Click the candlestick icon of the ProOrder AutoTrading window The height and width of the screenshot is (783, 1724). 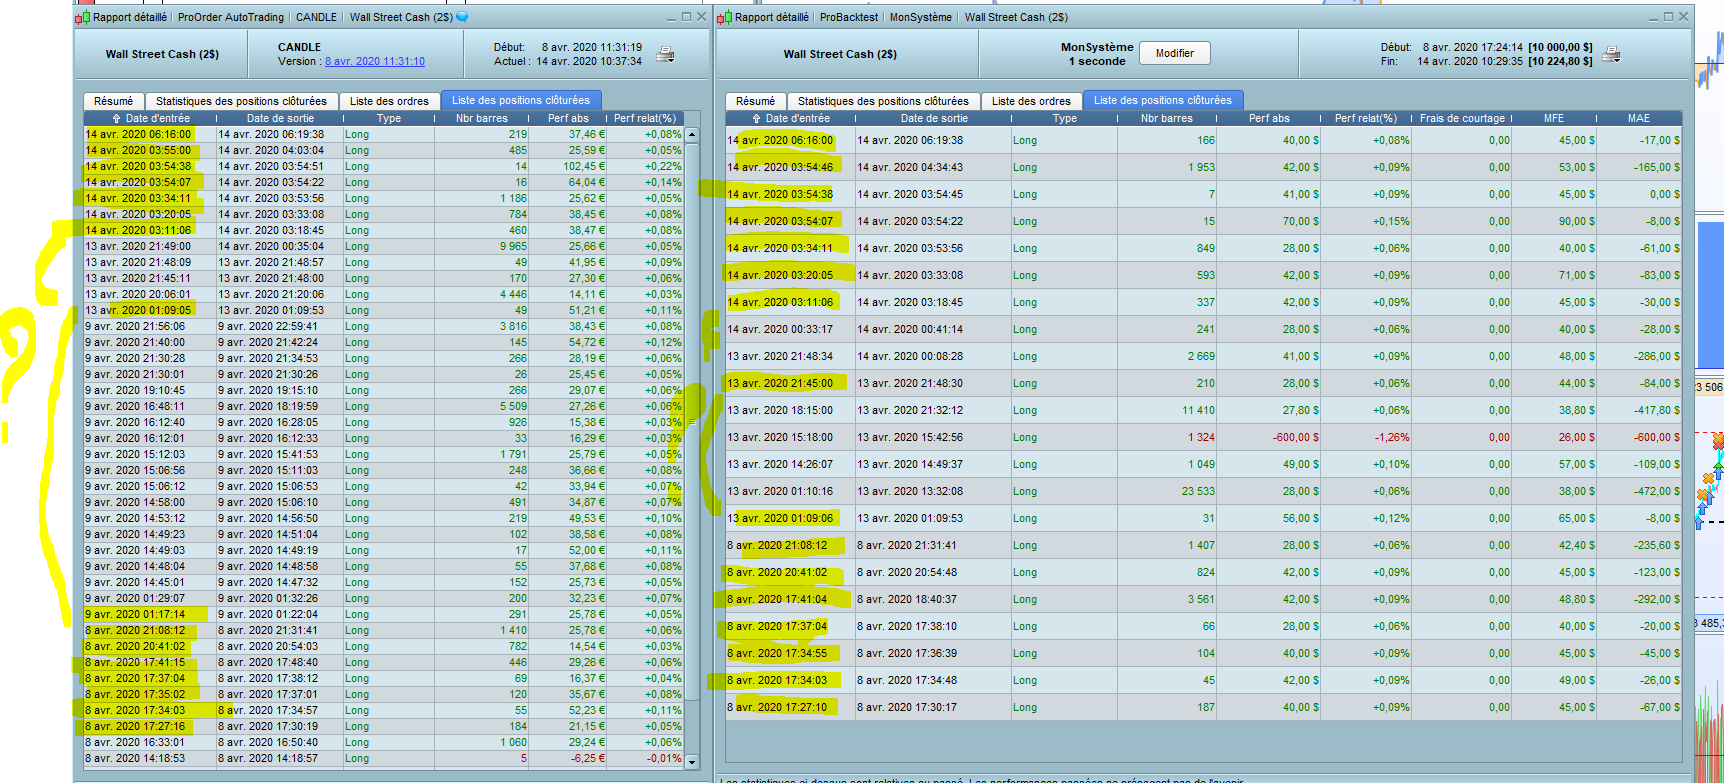coord(83,17)
